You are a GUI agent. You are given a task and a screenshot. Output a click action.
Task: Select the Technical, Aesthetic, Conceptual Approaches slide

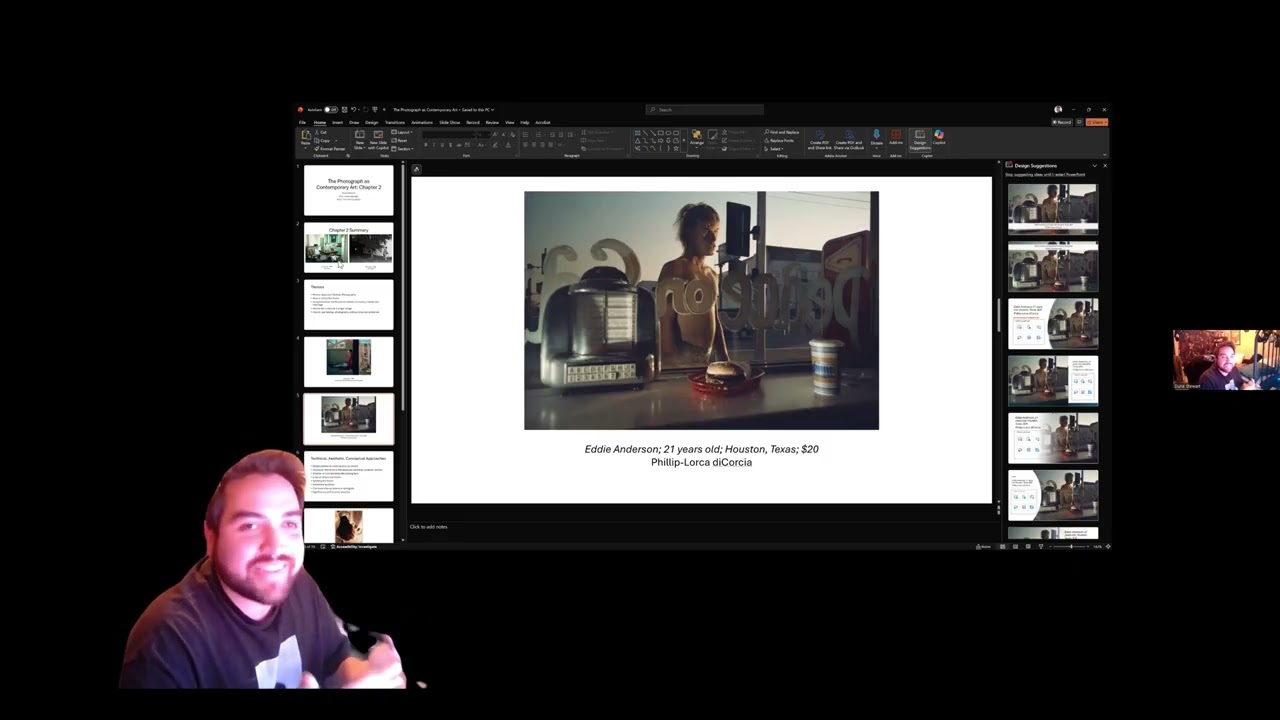349,476
